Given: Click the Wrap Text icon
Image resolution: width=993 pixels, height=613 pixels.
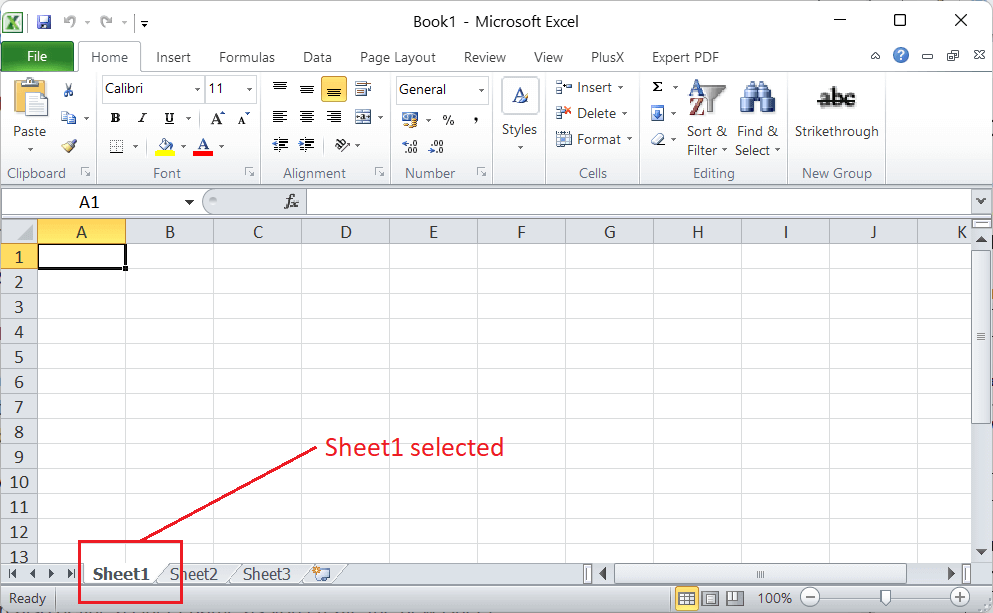Looking at the screenshot, I should click(x=362, y=90).
